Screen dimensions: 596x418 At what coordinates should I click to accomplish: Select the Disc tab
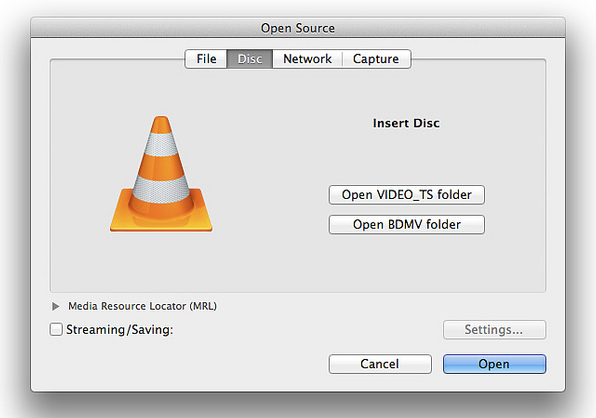click(250, 59)
